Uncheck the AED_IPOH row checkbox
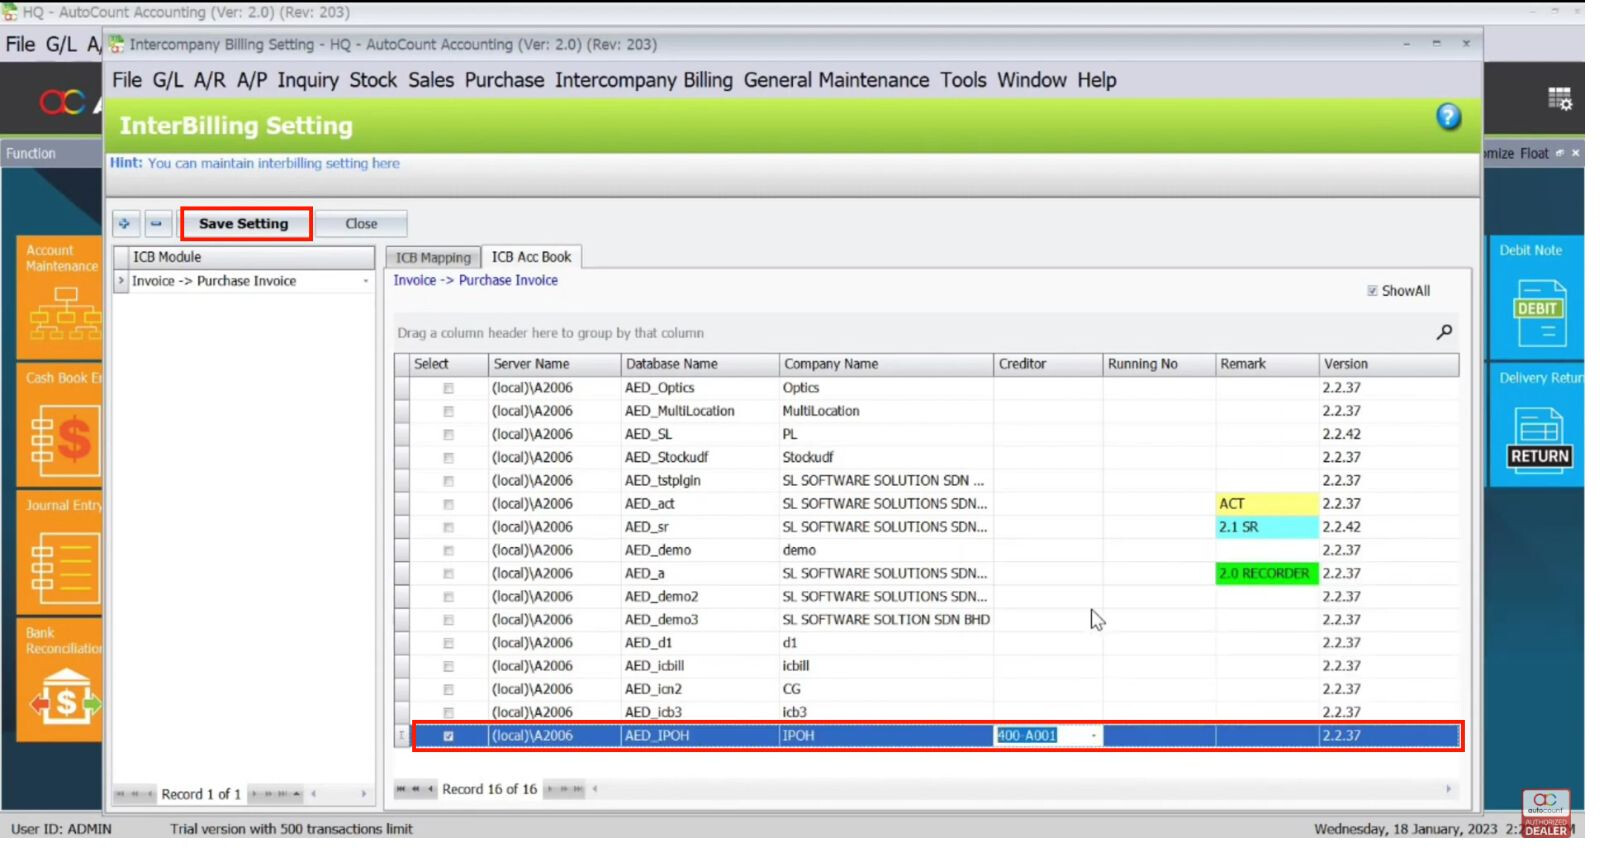 (448, 736)
